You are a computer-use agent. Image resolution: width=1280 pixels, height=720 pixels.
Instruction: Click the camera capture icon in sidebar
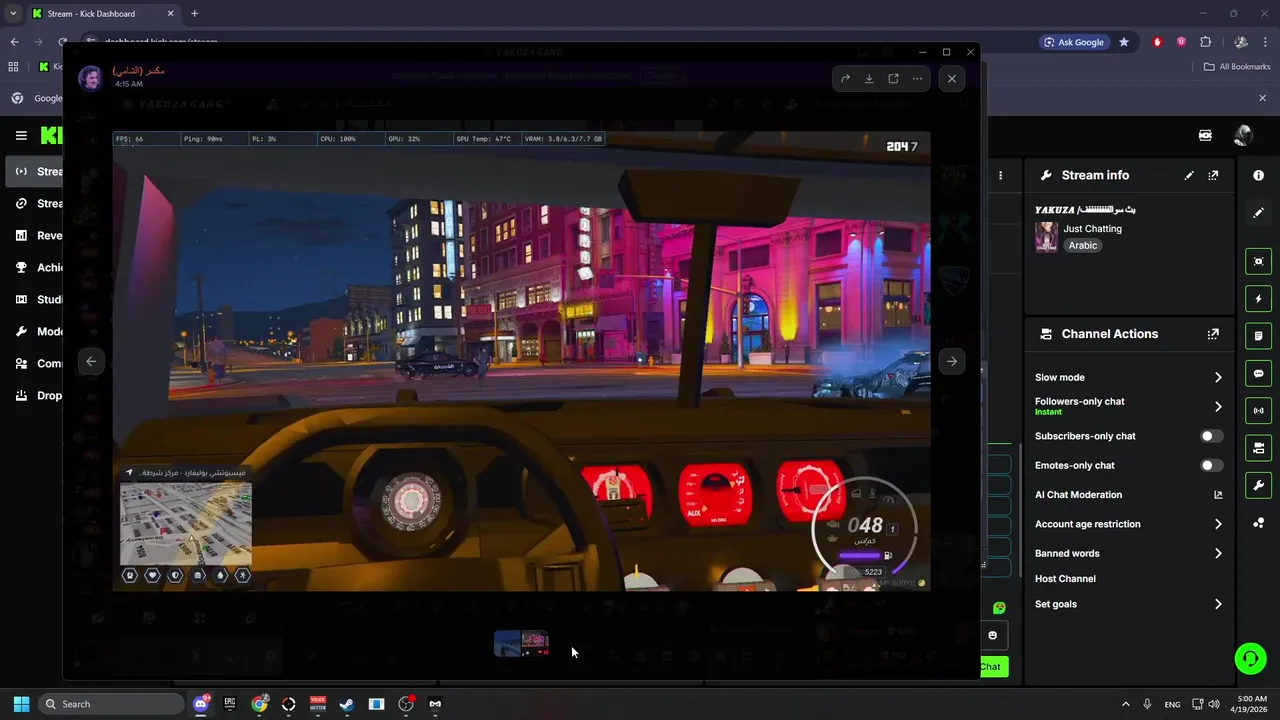coord(1258,261)
